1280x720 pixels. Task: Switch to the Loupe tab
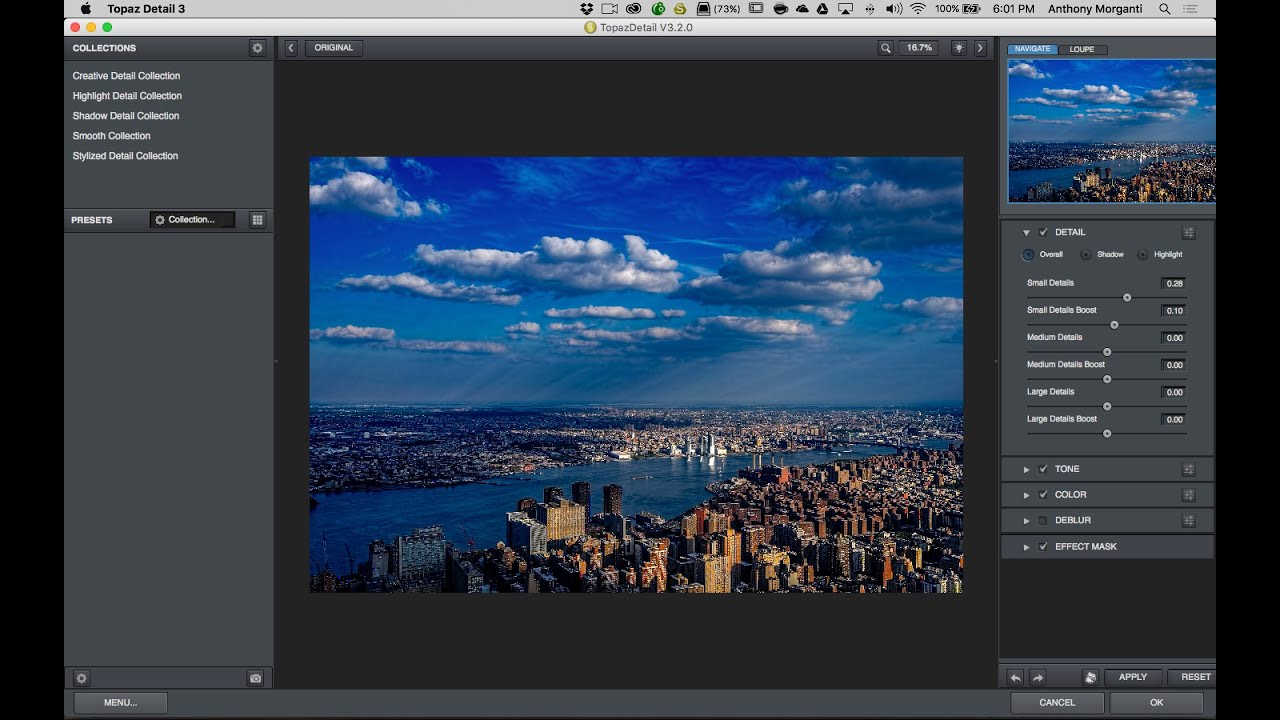pos(1082,49)
